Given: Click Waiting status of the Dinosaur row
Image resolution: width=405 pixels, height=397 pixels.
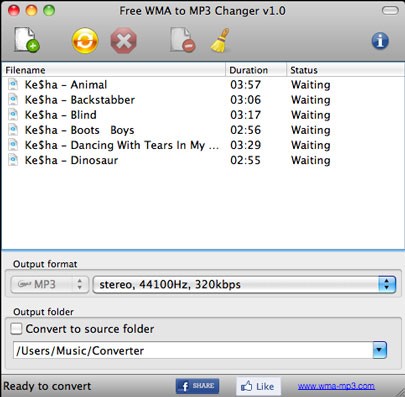Looking at the screenshot, I should pyautogui.click(x=311, y=160).
